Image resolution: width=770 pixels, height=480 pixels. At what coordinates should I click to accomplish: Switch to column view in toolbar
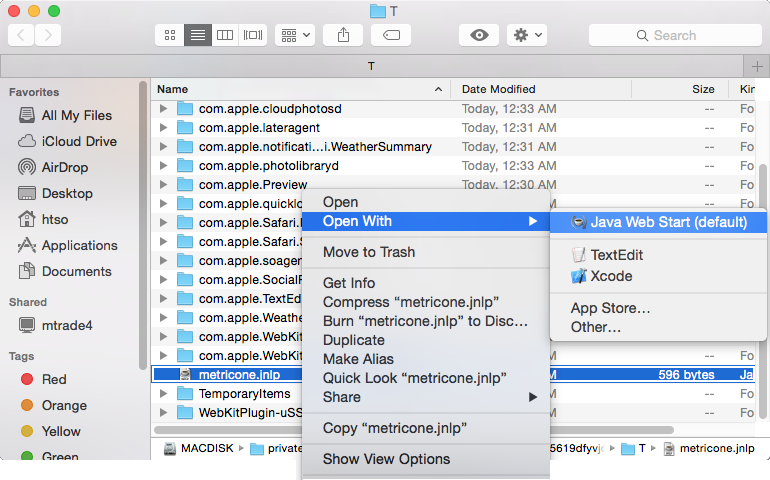[x=225, y=35]
